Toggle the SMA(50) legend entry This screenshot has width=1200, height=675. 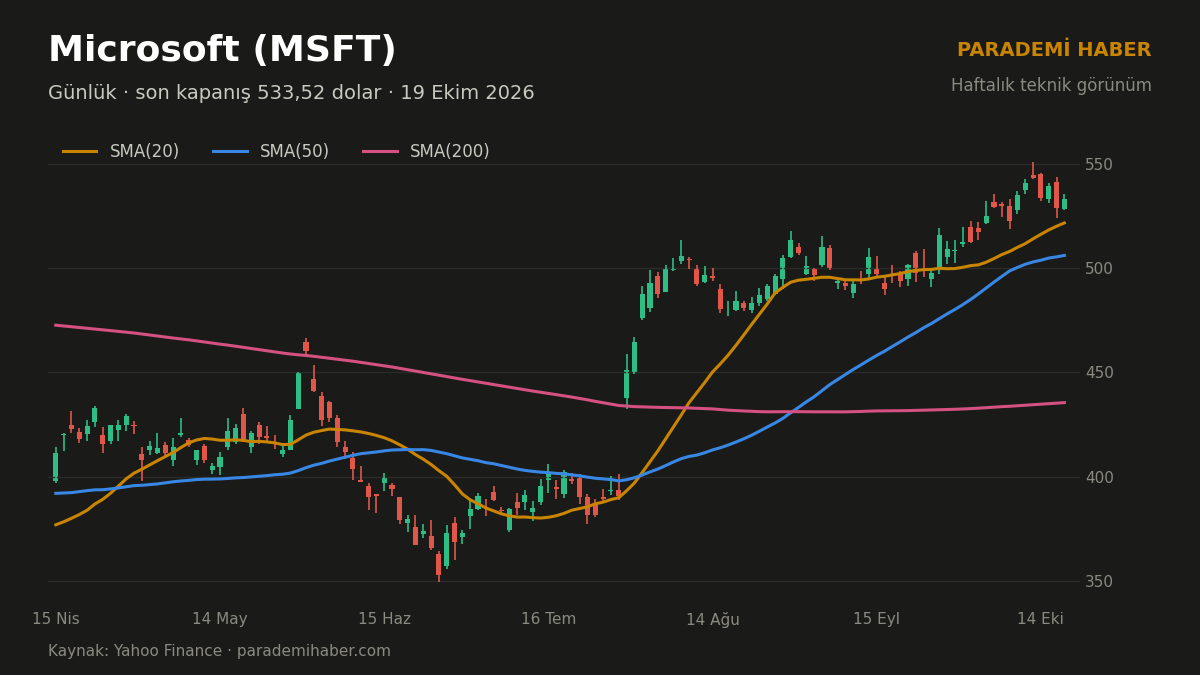click(271, 152)
